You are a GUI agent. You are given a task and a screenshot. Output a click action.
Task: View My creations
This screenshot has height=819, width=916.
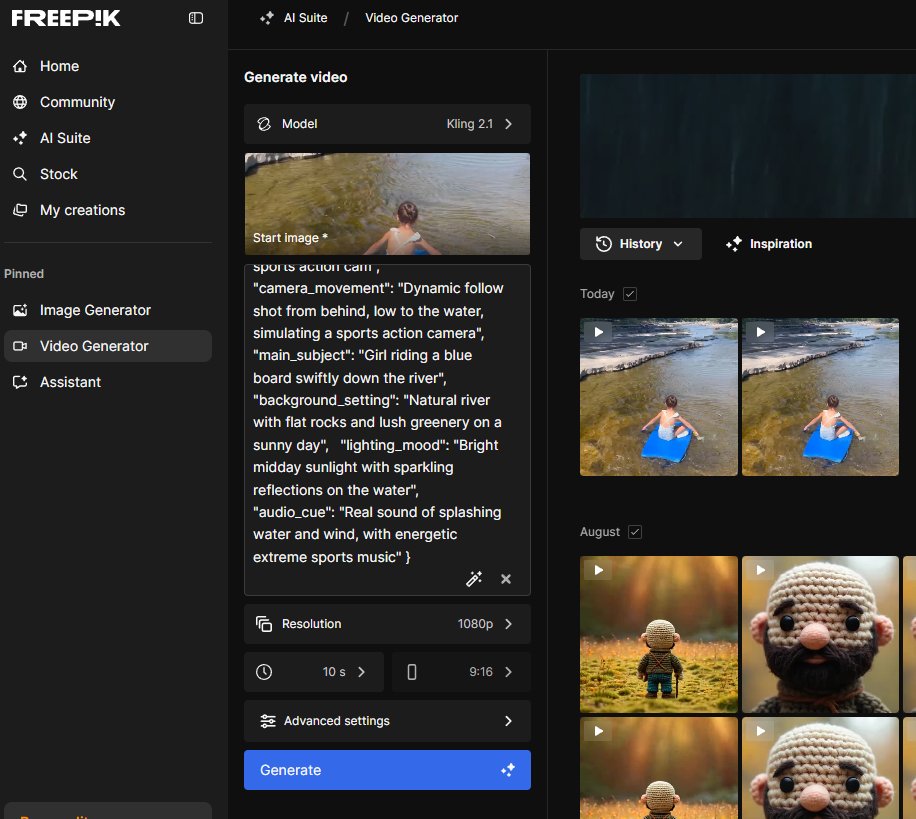(x=107, y=210)
